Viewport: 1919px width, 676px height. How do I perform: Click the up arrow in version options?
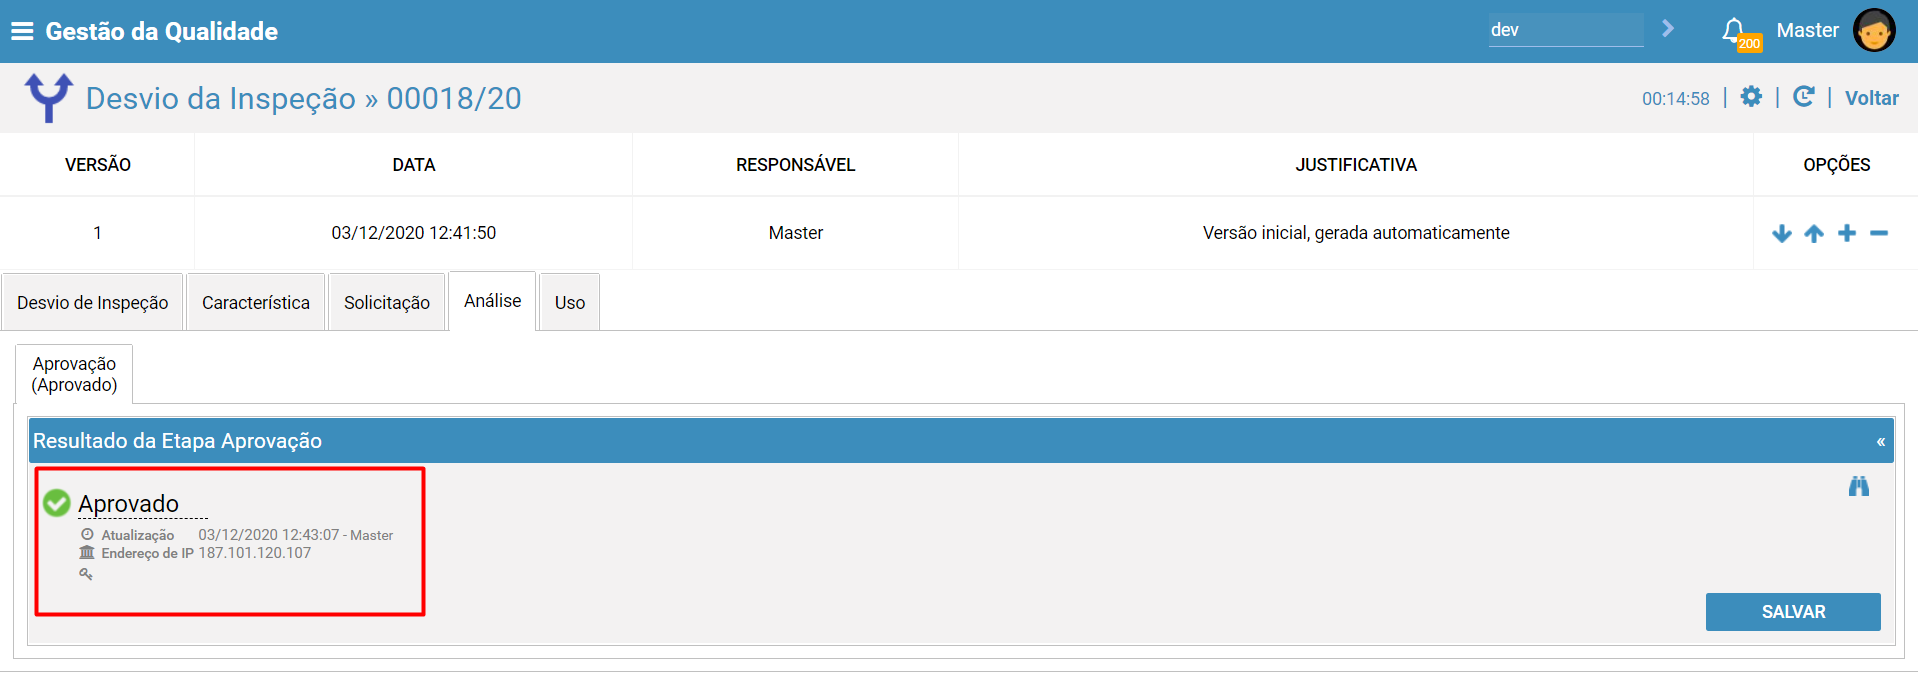[1814, 233]
